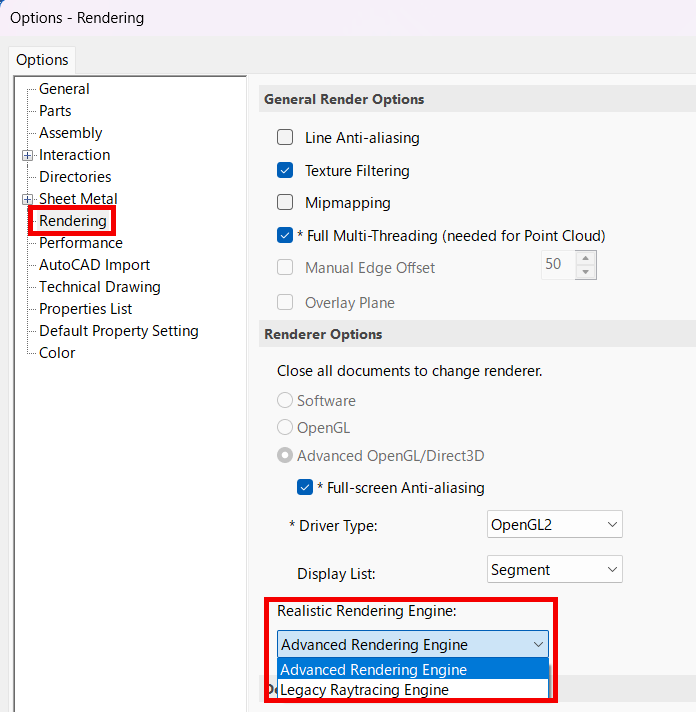Open the Performance settings page
696x712 pixels.
click(81, 243)
